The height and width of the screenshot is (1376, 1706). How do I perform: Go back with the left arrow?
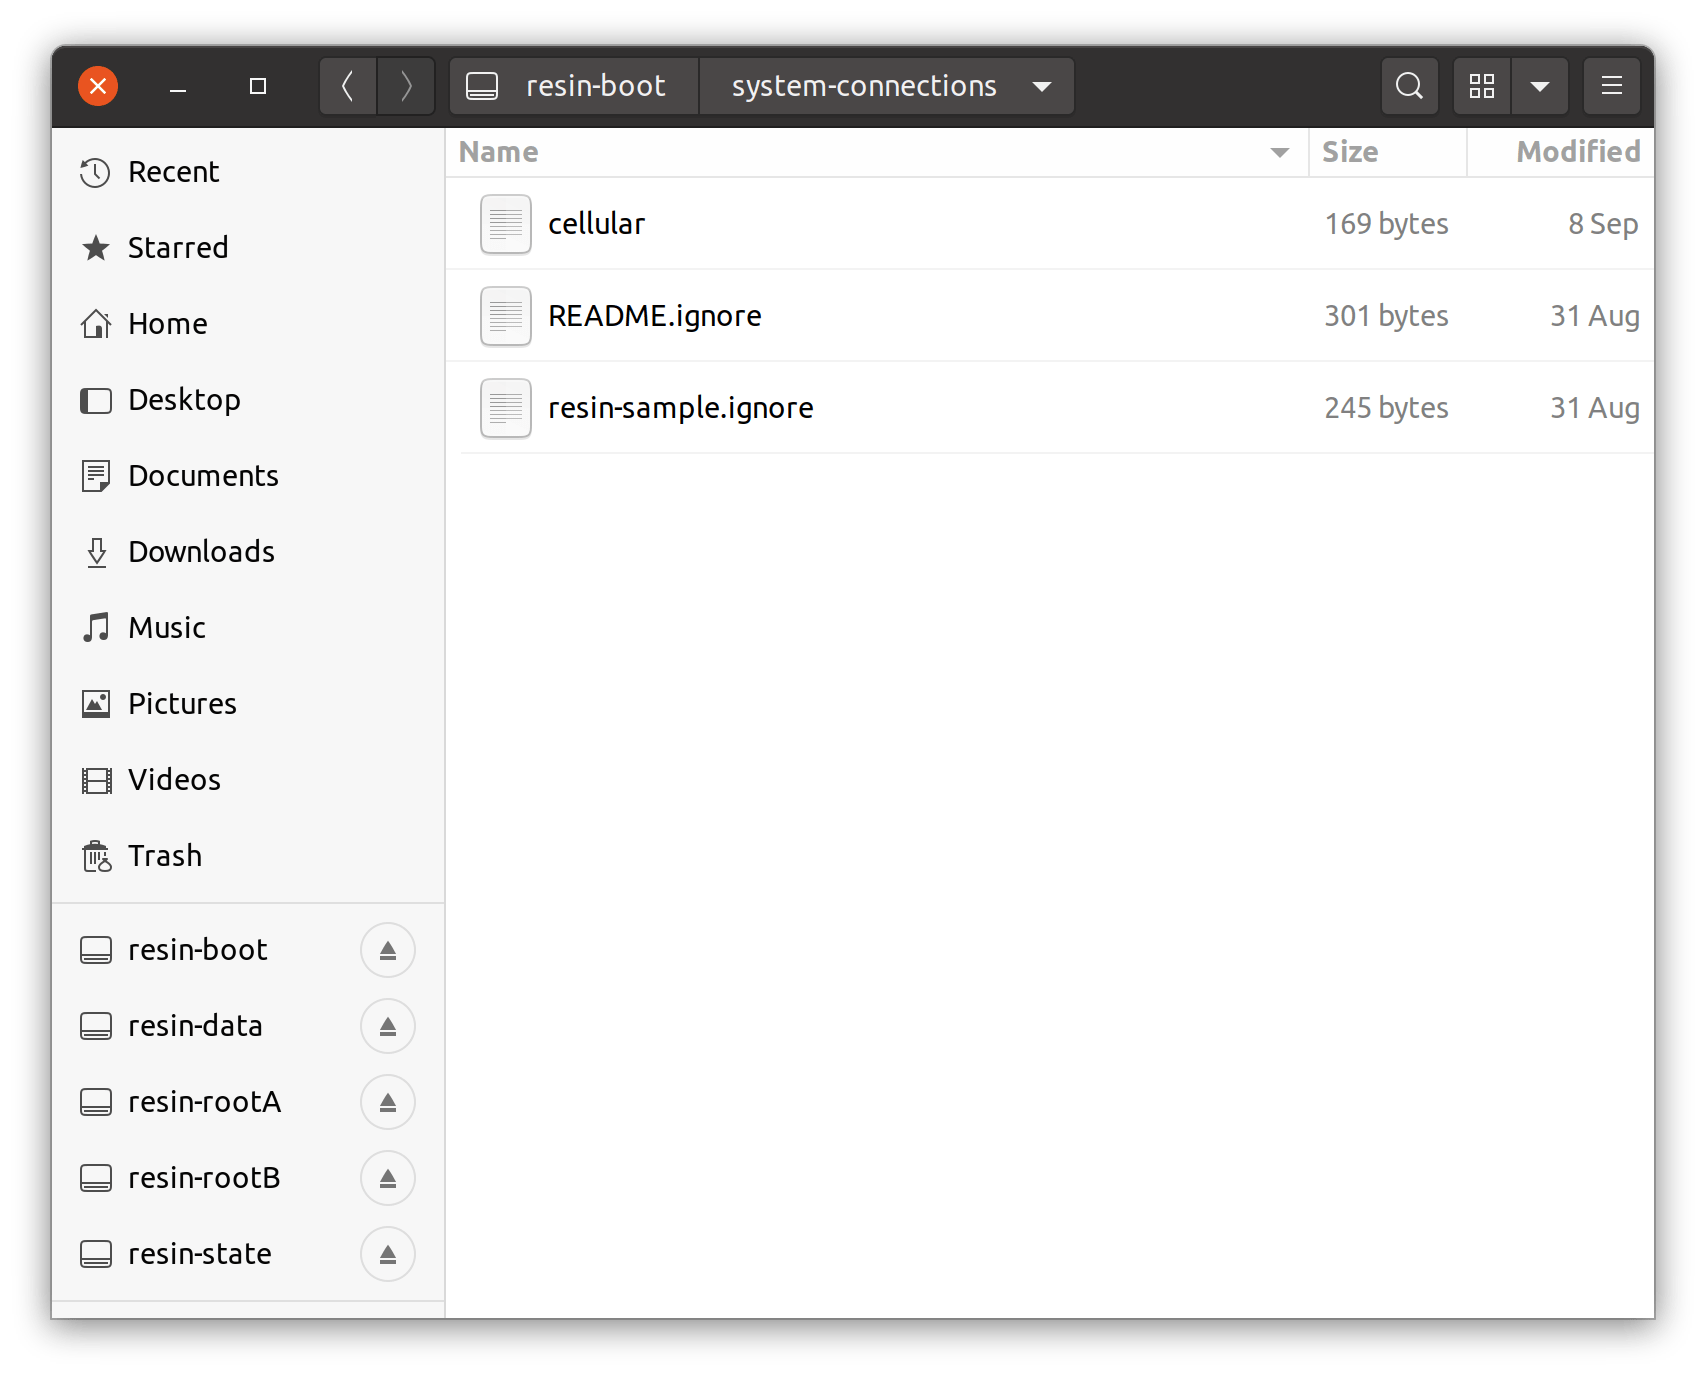coord(348,86)
